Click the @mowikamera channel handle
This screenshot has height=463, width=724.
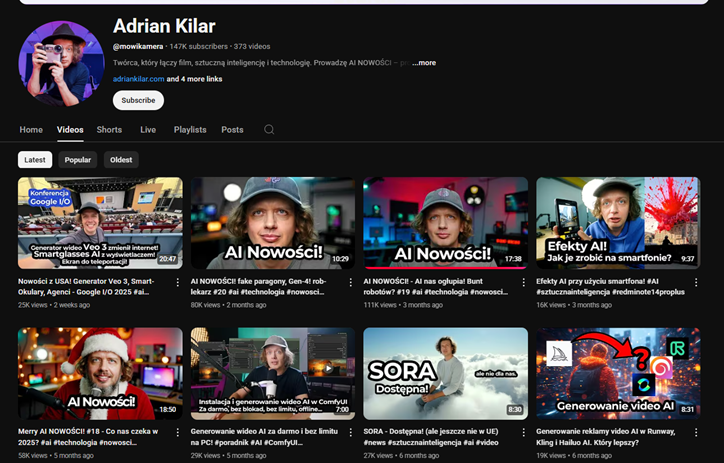(x=138, y=47)
